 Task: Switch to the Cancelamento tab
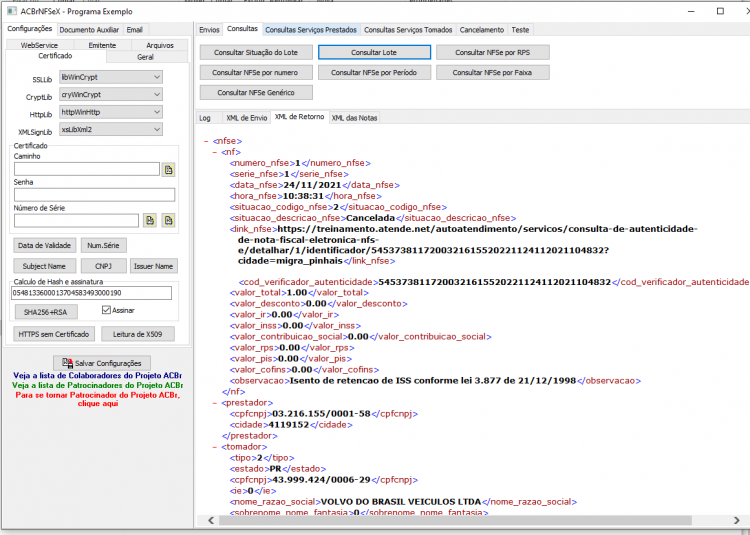[482, 30]
